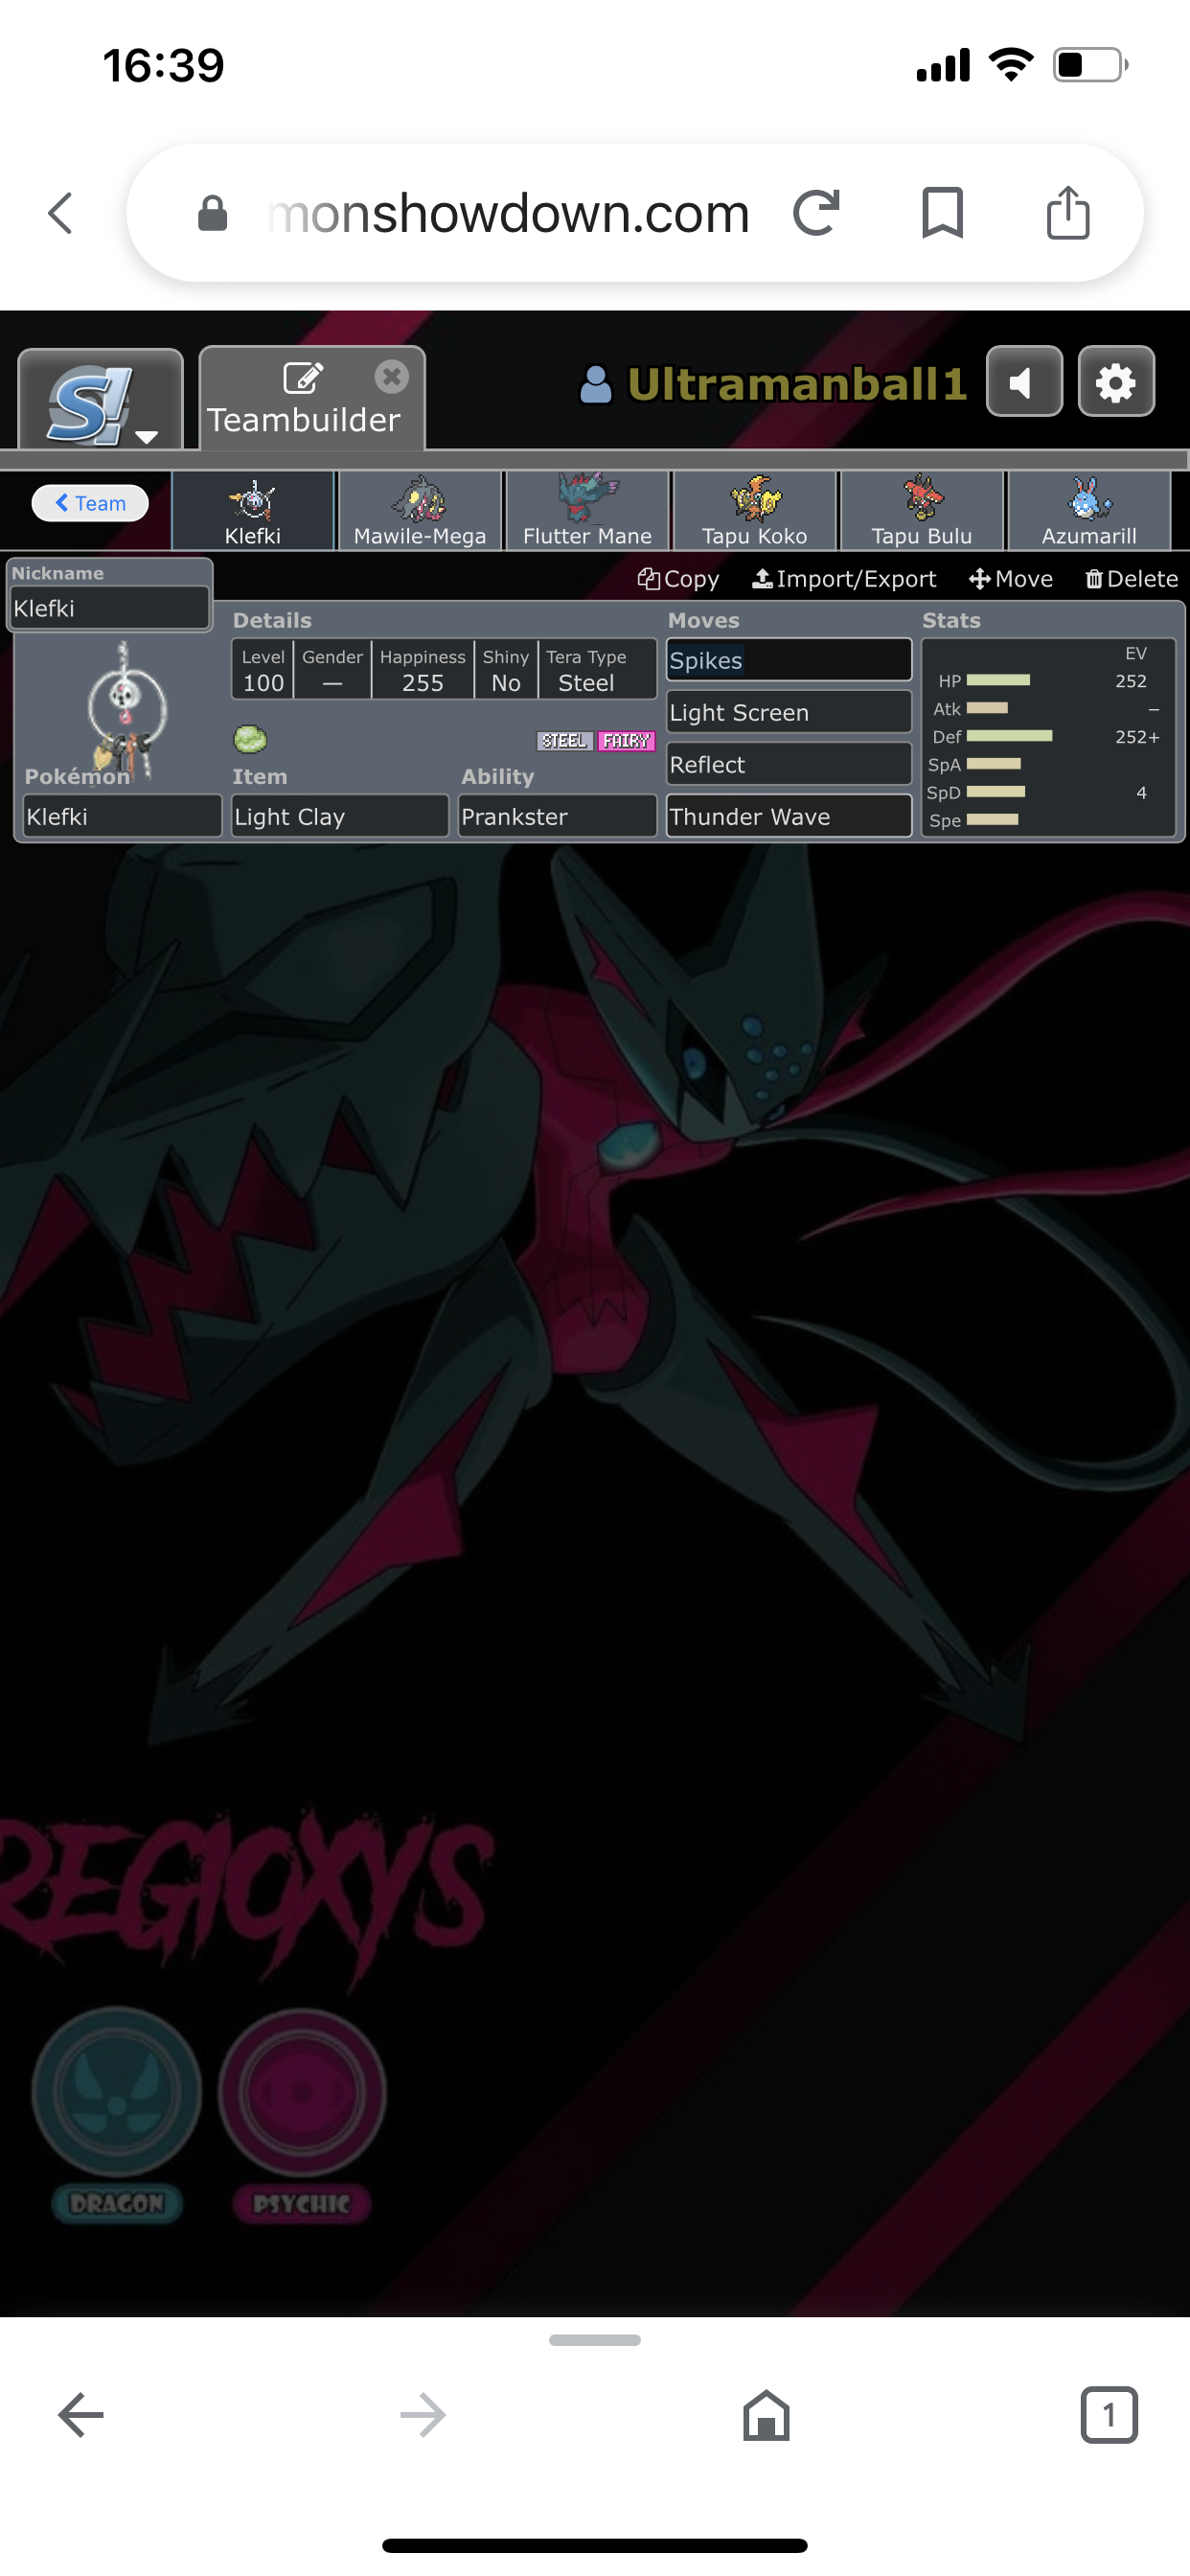The image size is (1190, 2576).
Task: Click the SpD EV value 4
Action: tap(1141, 793)
